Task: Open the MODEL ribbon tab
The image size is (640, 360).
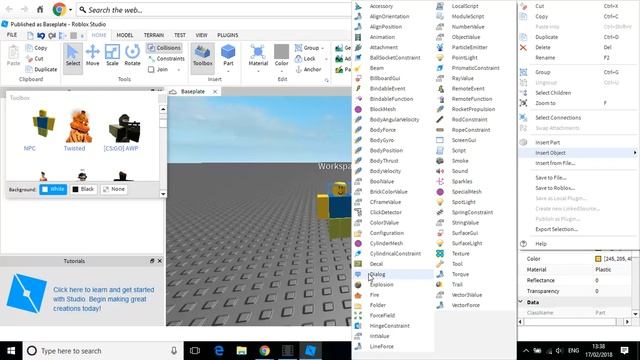Action: pyautogui.click(x=125, y=35)
